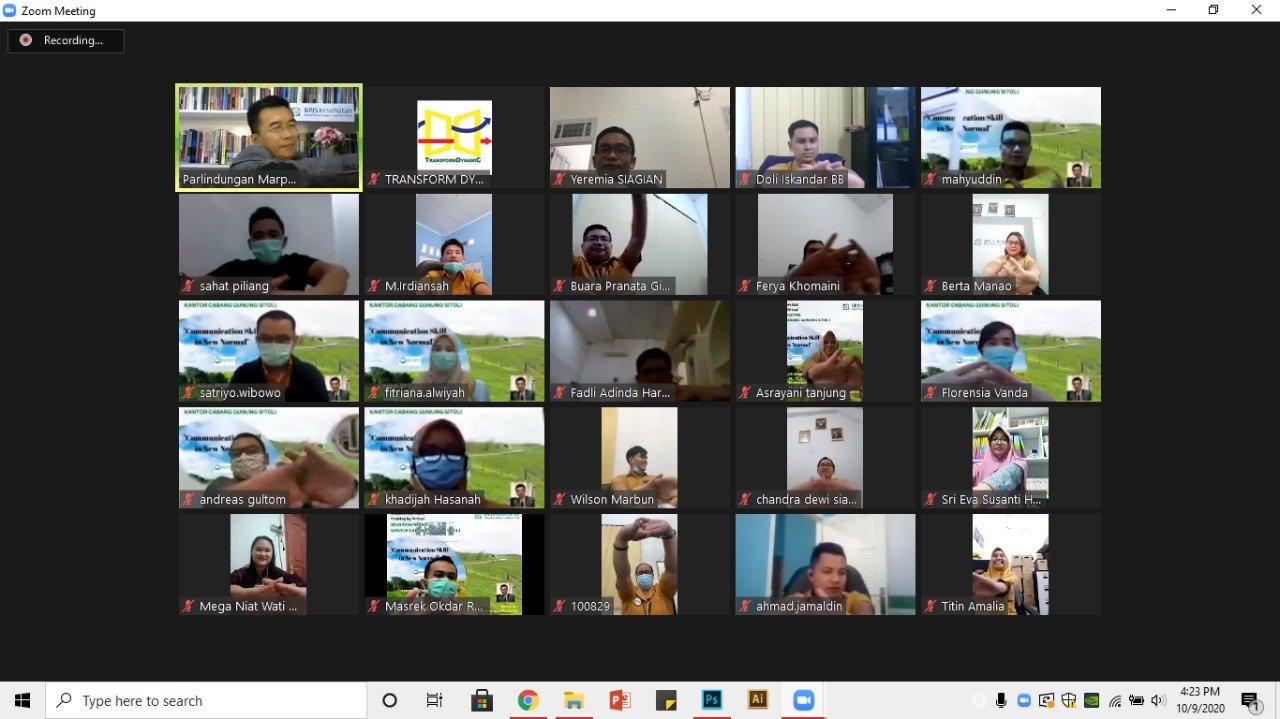The width and height of the screenshot is (1280, 719).
Task: Switch to Illustrator in the taskbar
Action: (x=758, y=700)
